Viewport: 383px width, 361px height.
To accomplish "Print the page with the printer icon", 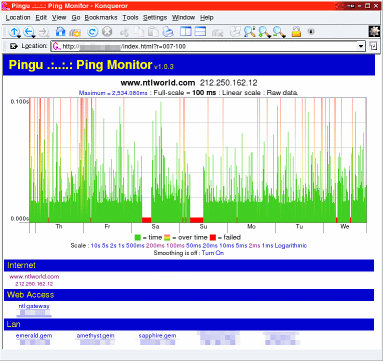I will click(x=168, y=32).
